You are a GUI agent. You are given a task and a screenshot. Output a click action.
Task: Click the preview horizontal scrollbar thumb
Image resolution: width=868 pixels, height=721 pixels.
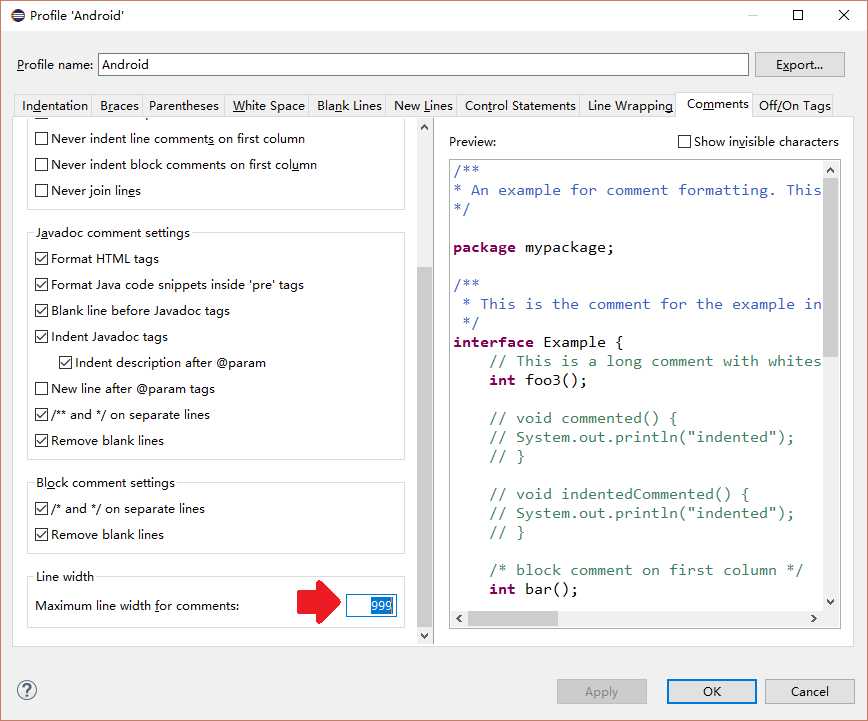(x=513, y=619)
